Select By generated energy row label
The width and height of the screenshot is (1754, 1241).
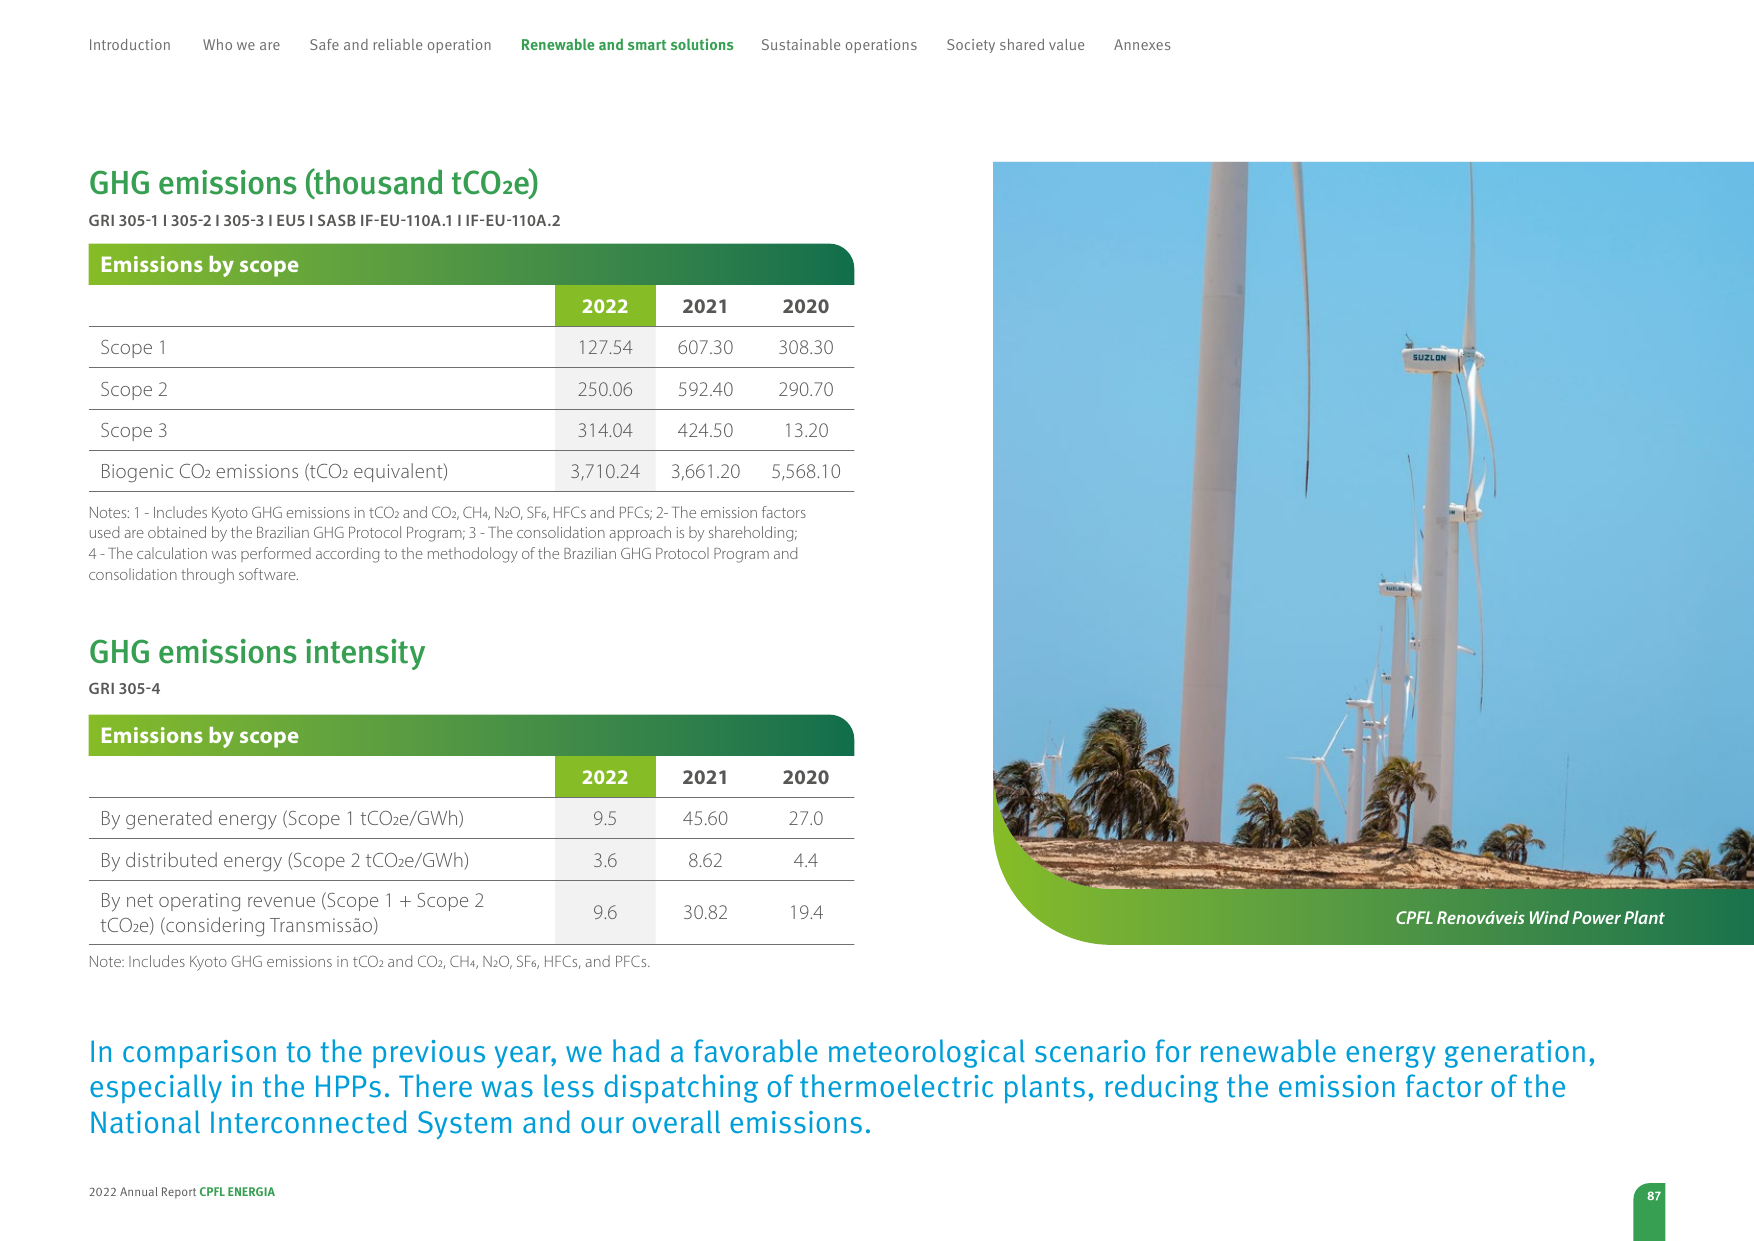pos(282,818)
